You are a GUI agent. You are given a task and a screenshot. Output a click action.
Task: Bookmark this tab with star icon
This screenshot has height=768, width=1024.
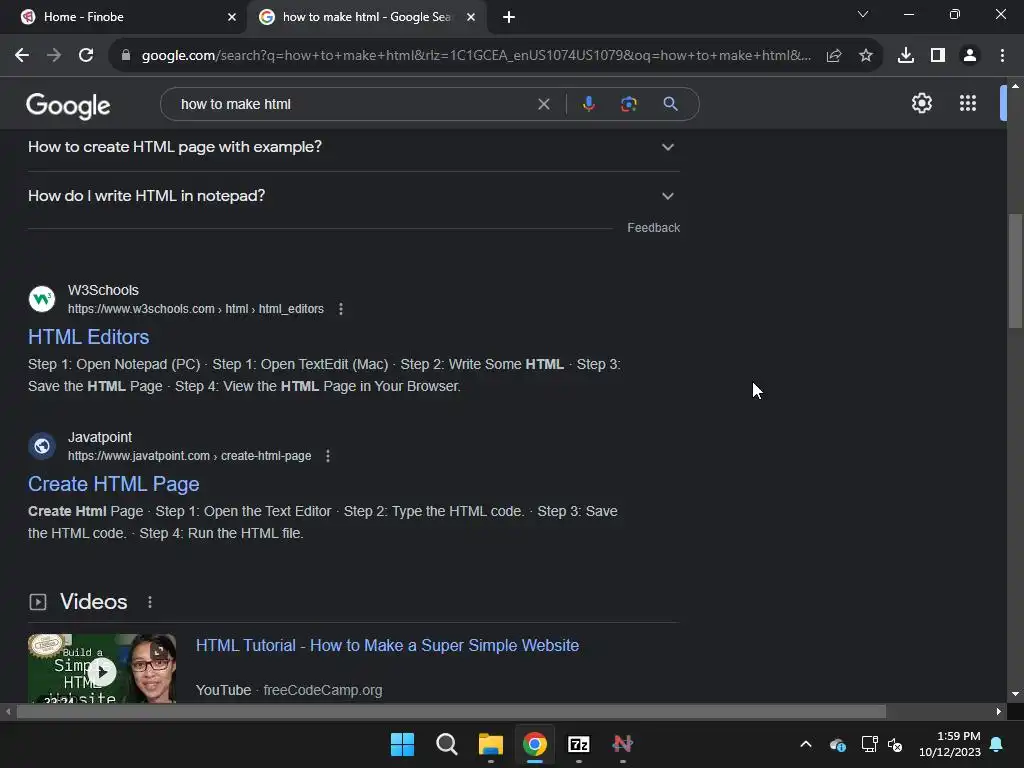coord(866,56)
